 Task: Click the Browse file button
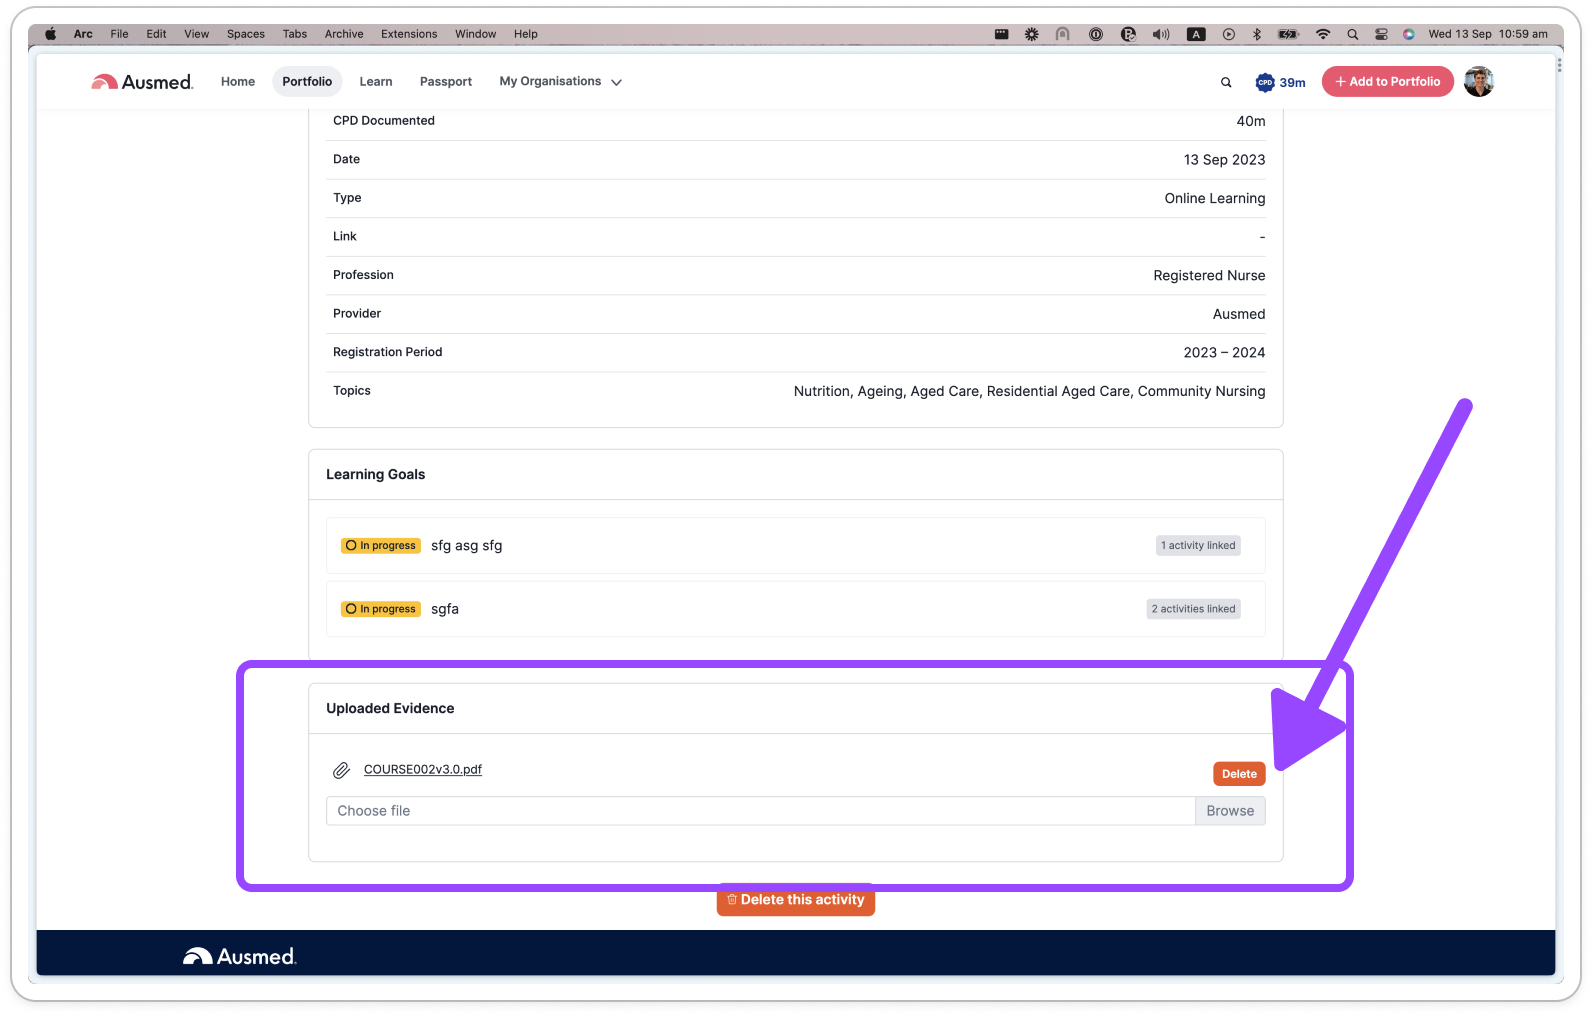(1230, 811)
